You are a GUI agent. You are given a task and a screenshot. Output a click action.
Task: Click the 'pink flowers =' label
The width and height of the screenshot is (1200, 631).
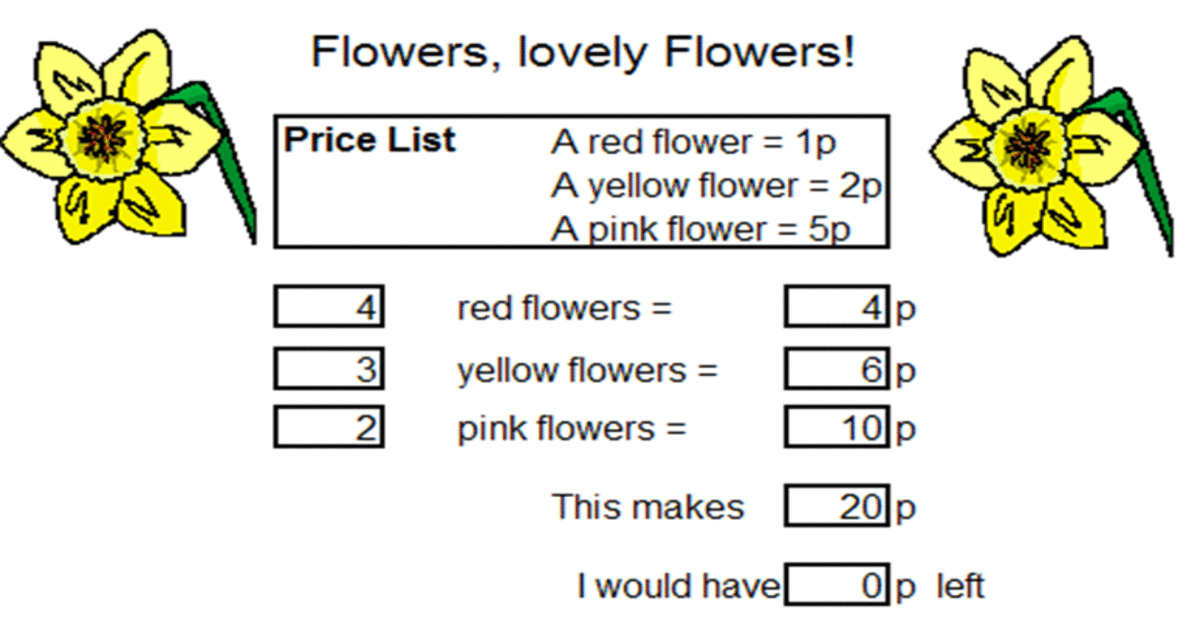pos(572,430)
